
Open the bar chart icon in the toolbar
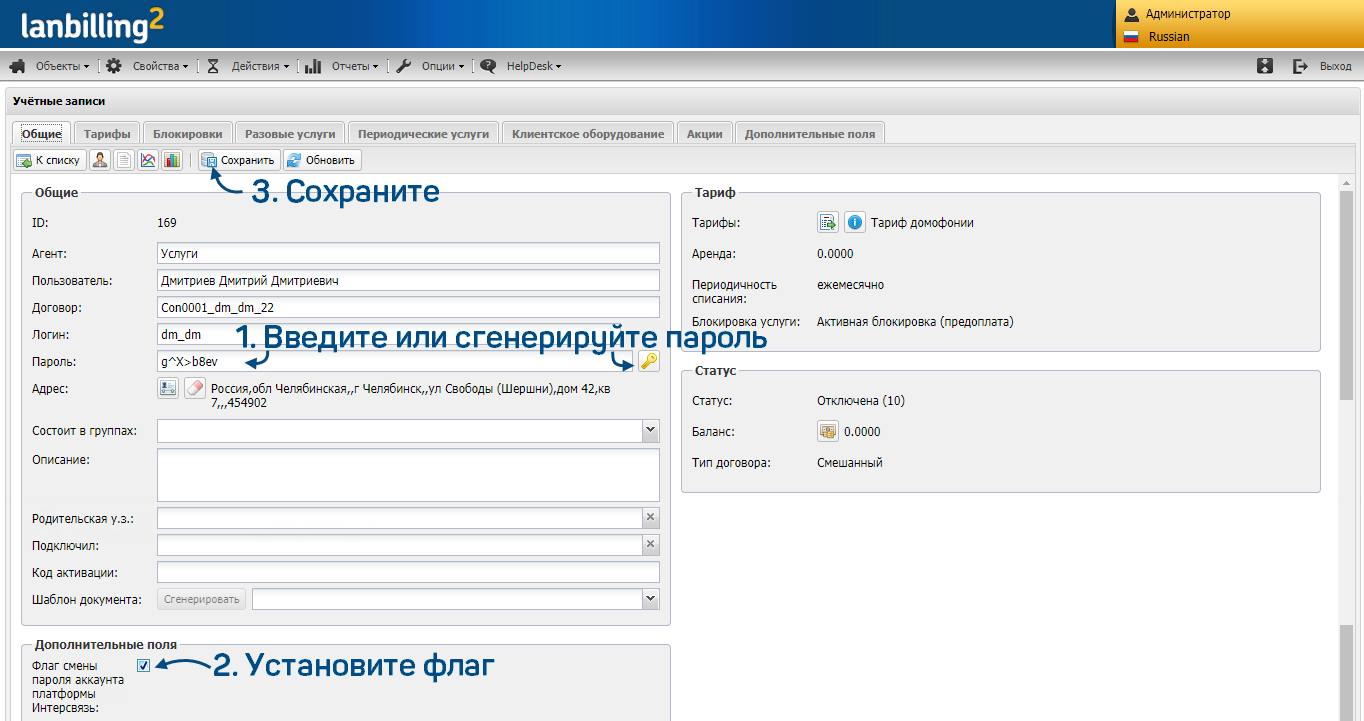point(172,160)
